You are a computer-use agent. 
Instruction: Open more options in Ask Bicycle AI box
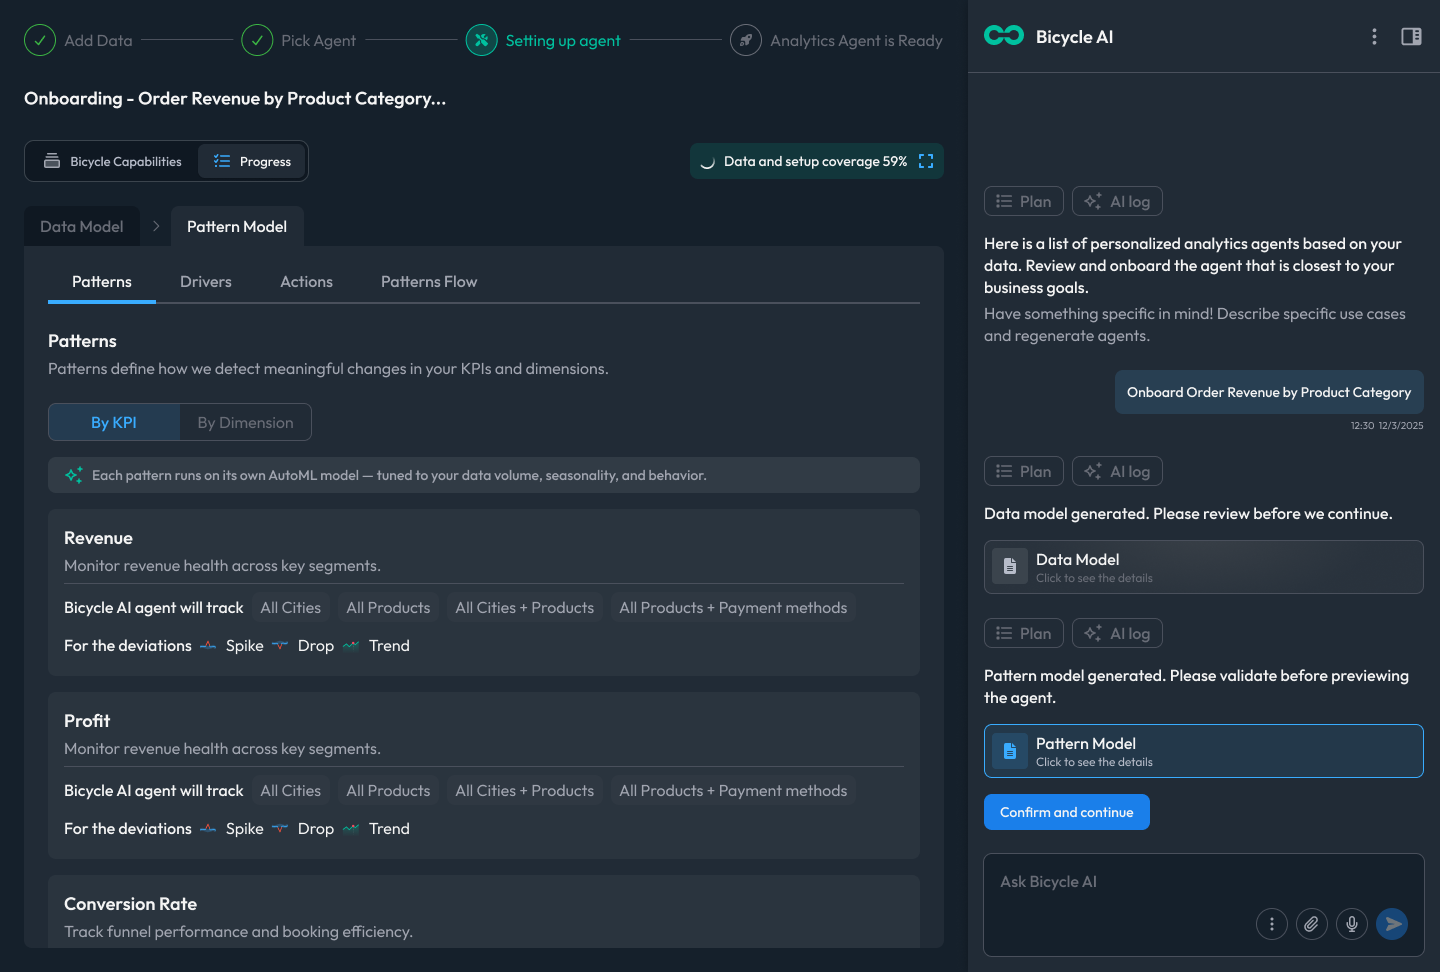tap(1272, 924)
